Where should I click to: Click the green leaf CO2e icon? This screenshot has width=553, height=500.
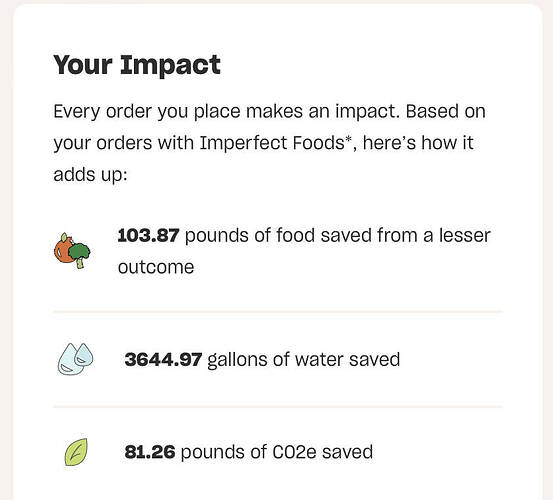click(76, 452)
